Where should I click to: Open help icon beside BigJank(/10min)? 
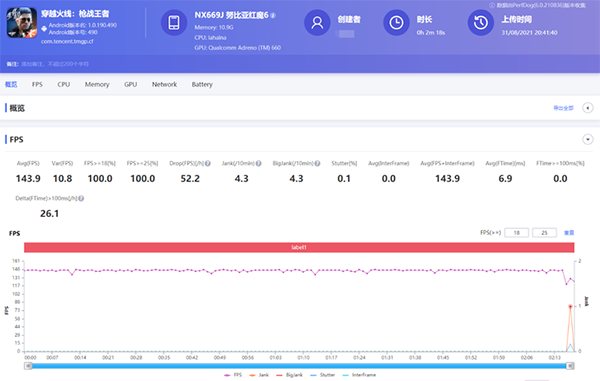(317, 163)
